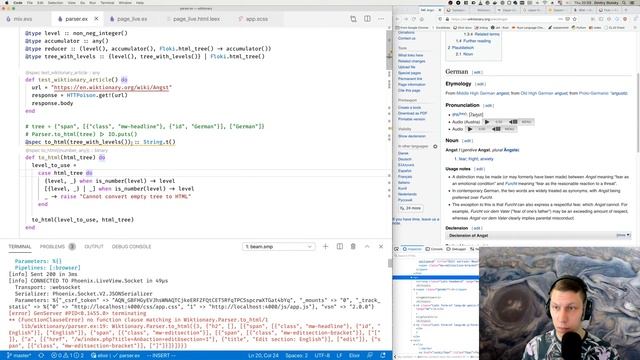Open 'Related changes' in the sidebar
Image resolution: width=640 pixels, height=360 pixels.
[411, 61]
